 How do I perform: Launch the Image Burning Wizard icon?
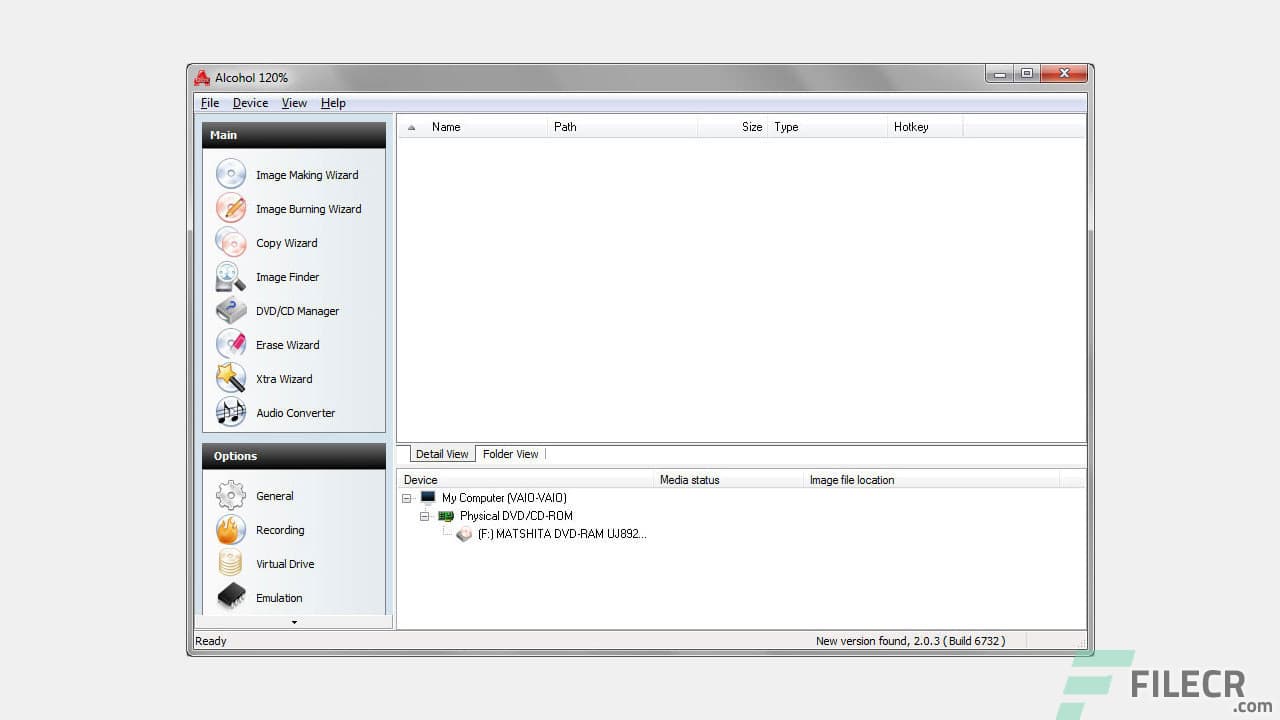tap(231, 209)
